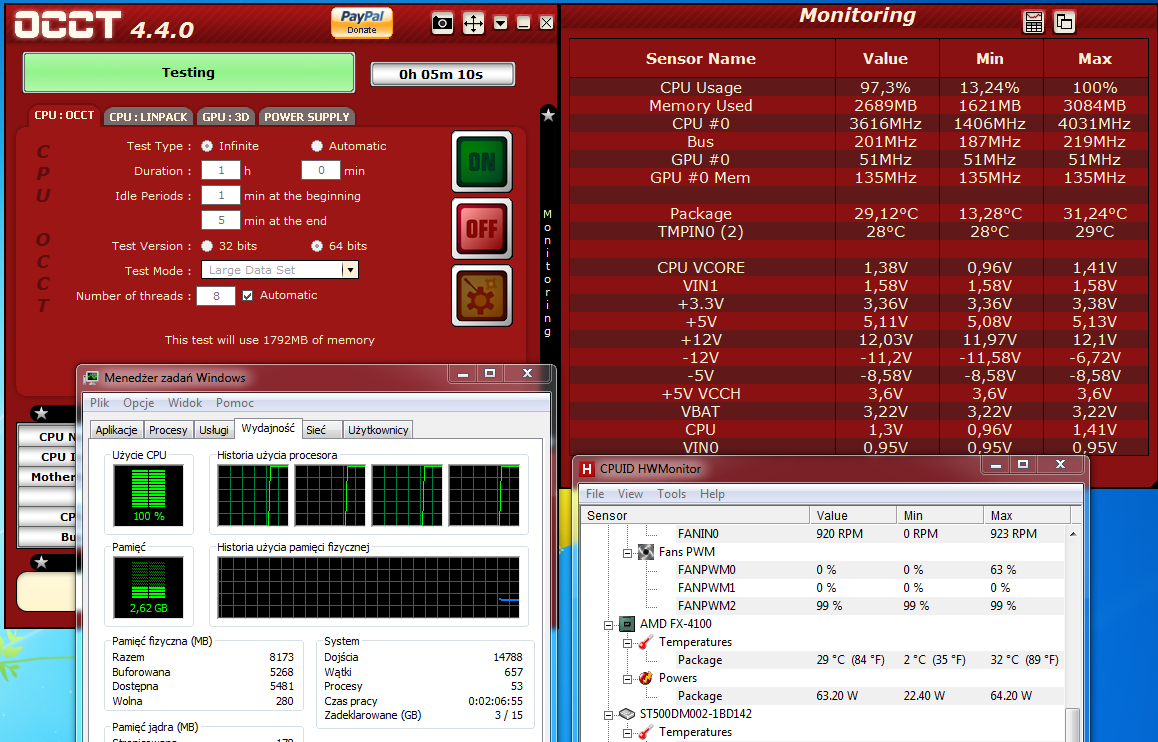Open Tools menu in HWMonitor

click(x=671, y=494)
